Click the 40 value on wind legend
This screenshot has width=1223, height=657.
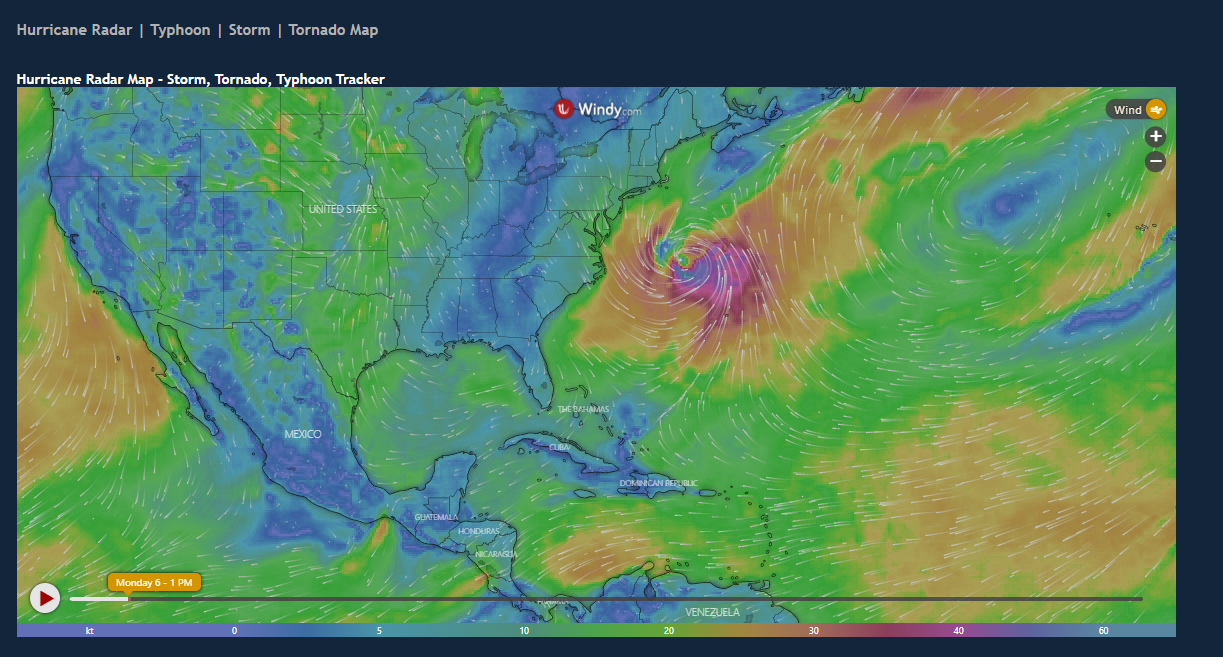tap(959, 631)
